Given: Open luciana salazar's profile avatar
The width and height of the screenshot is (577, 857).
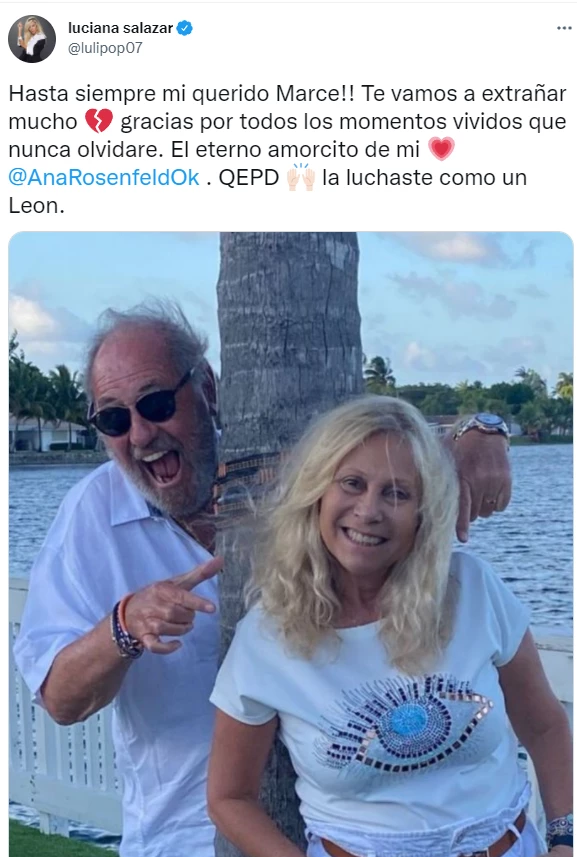Looking at the screenshot, I should [32, 39].
